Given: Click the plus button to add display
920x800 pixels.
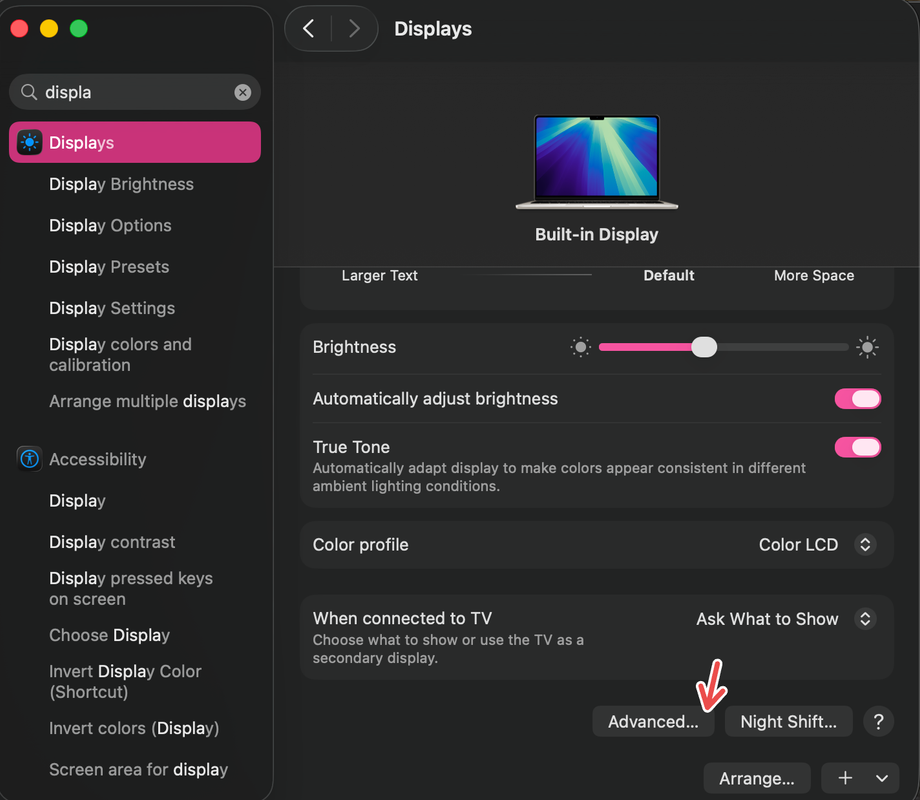Looking at the screenshot, I should pyautogui.click(x=845, y=778).
